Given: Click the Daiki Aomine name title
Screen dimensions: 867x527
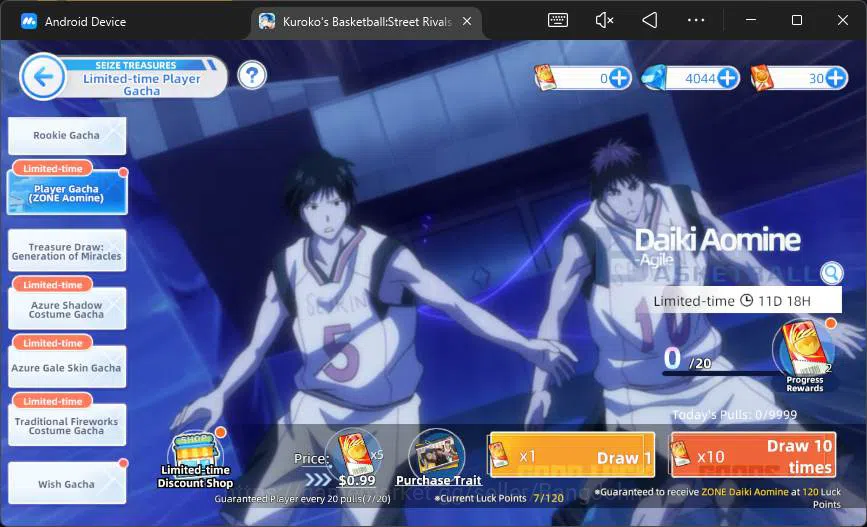Looking at the screenshot, I should [x=717, y=241].
